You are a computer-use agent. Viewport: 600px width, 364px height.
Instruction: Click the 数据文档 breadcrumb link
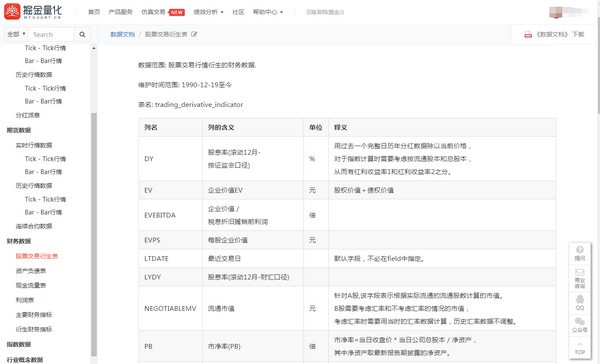point(122,34)
